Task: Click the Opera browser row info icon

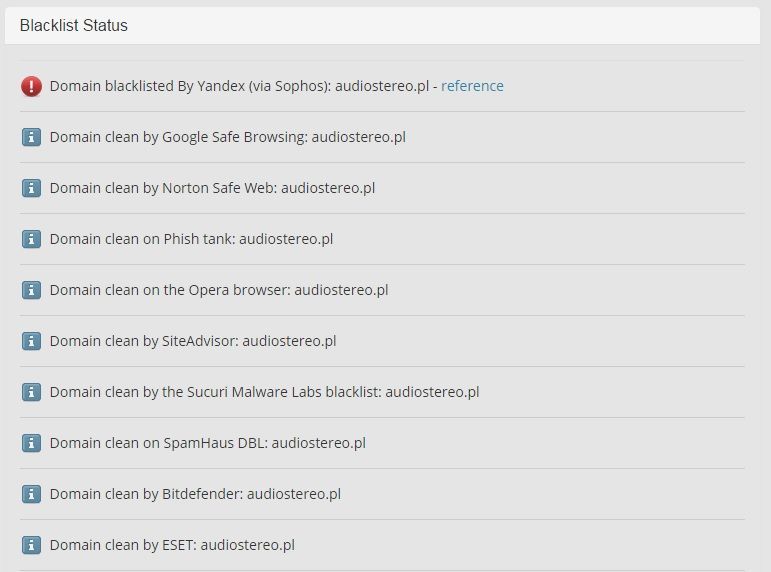Action: click(x=31, y=290)
